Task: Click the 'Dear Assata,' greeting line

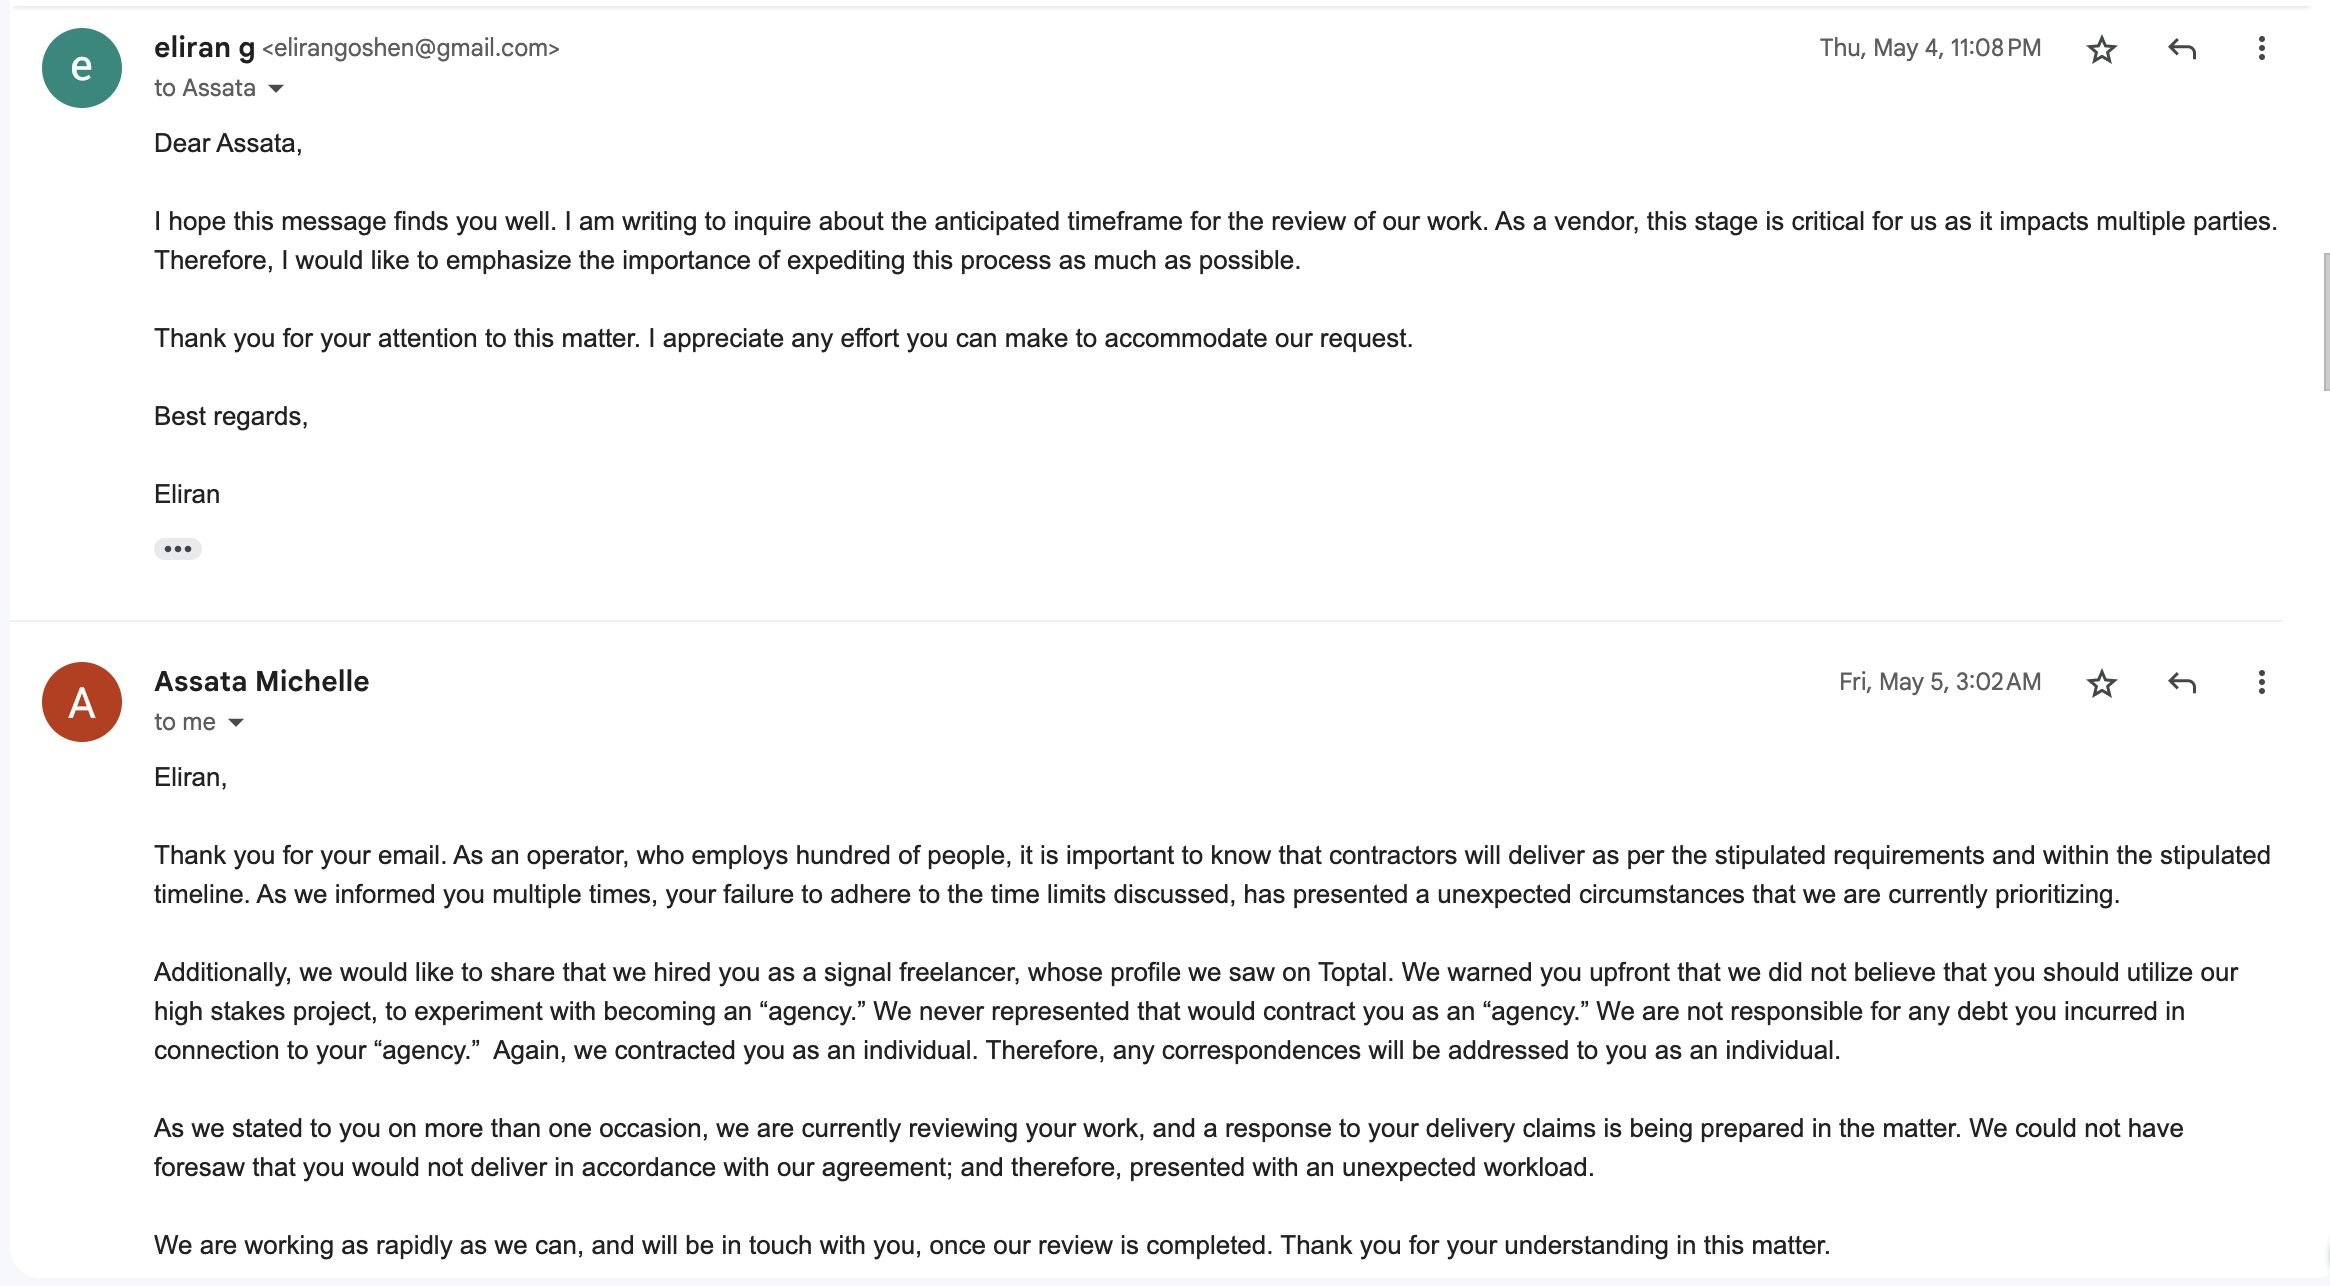Action: (x=228, y=143)
